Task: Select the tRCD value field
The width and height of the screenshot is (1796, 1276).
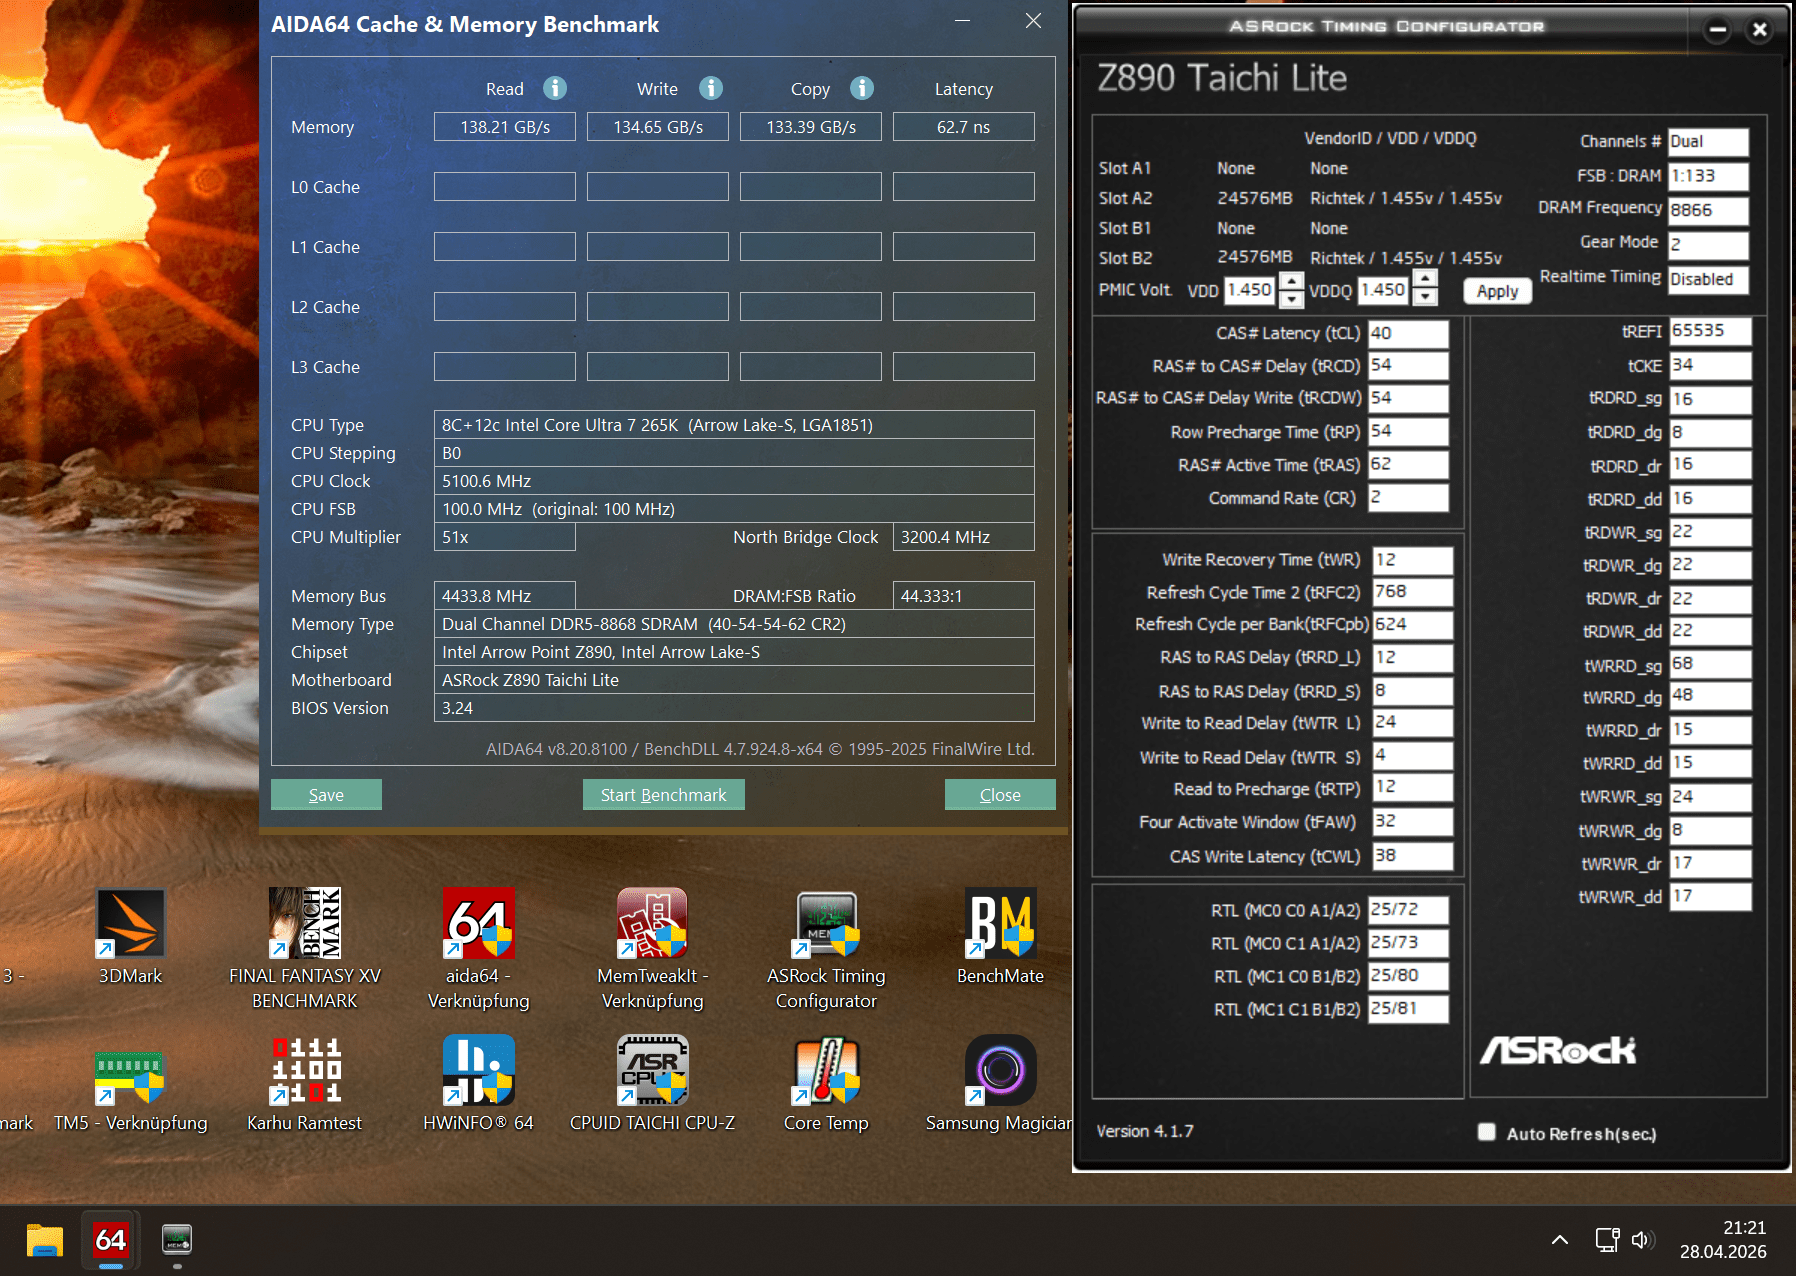Action: [x=1408, y=365]
